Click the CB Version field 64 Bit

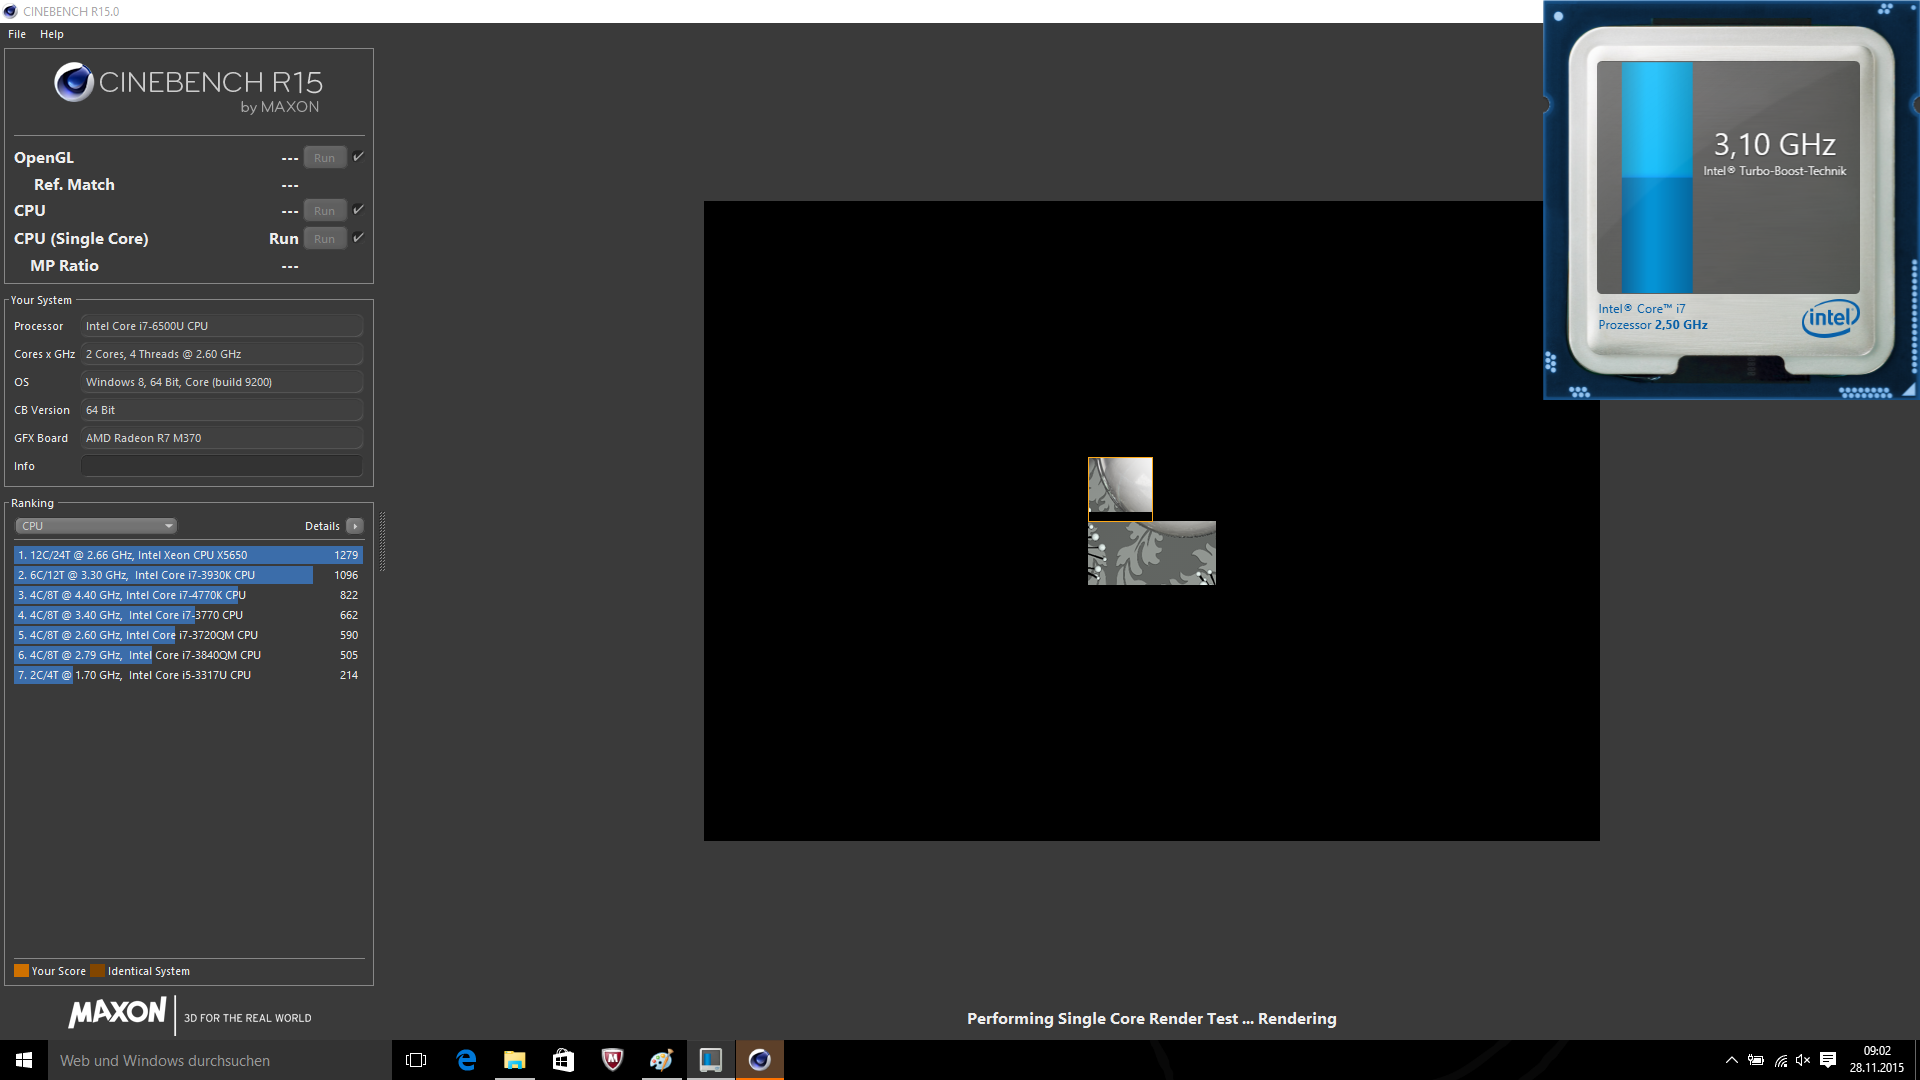(x=222, y=410)
